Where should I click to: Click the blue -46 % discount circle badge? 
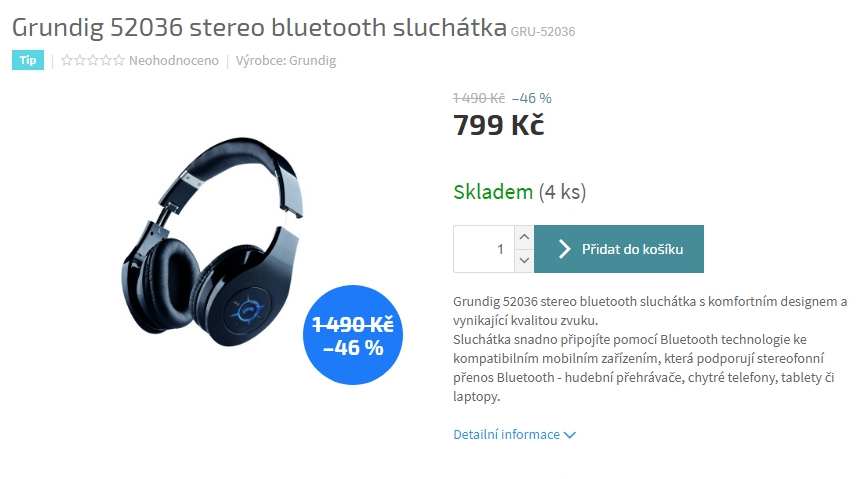click(353, 335)
